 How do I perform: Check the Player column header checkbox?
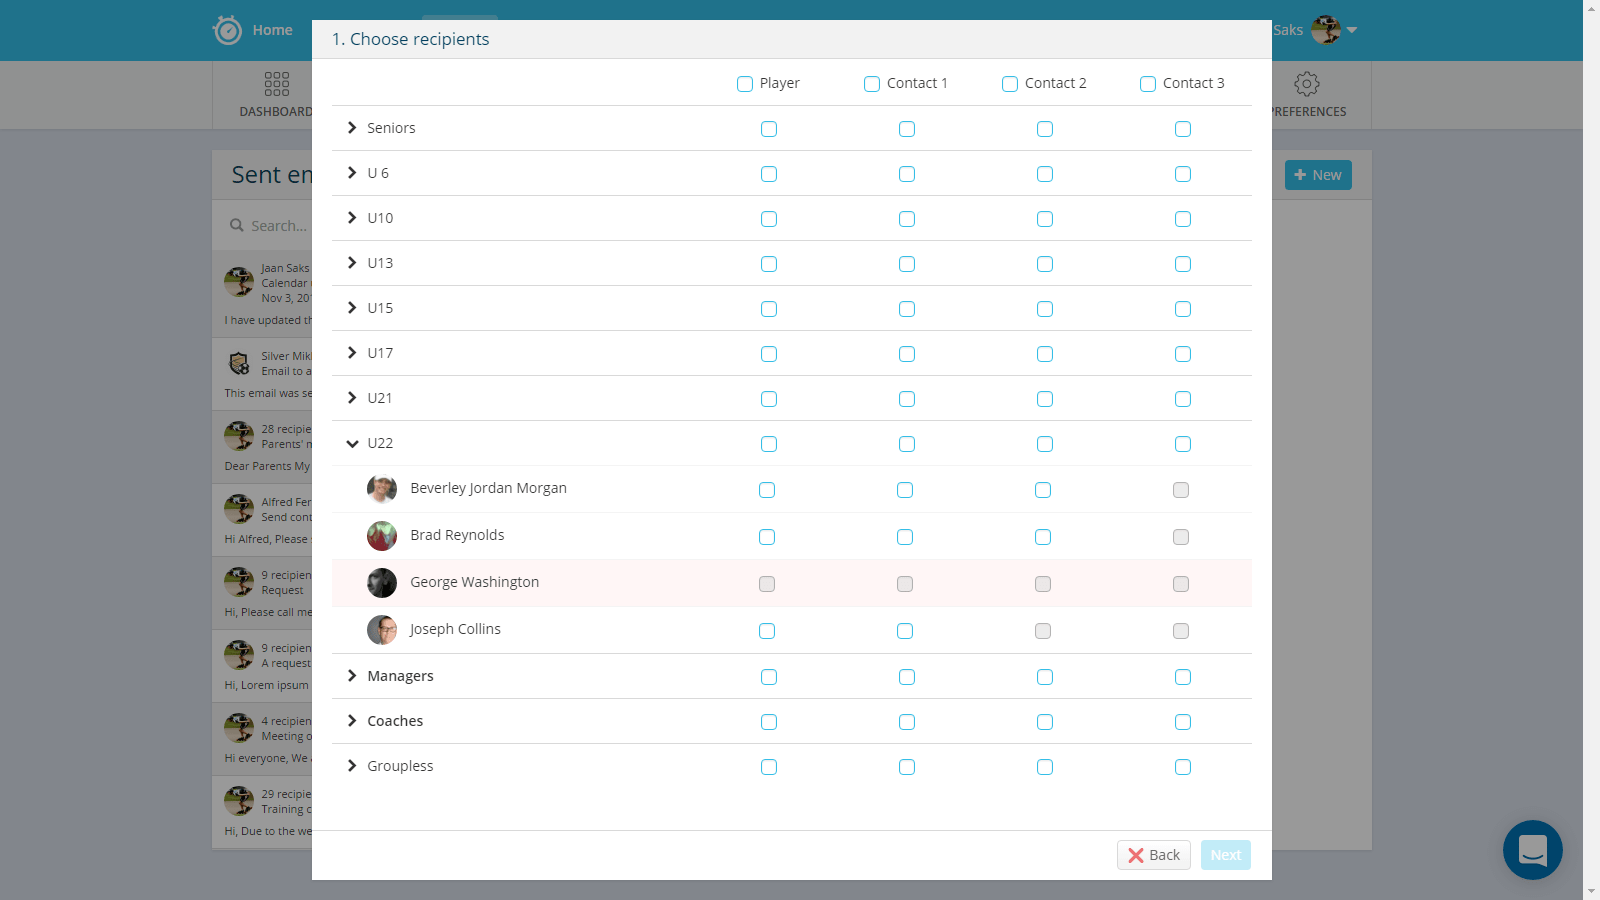[745, 84]
